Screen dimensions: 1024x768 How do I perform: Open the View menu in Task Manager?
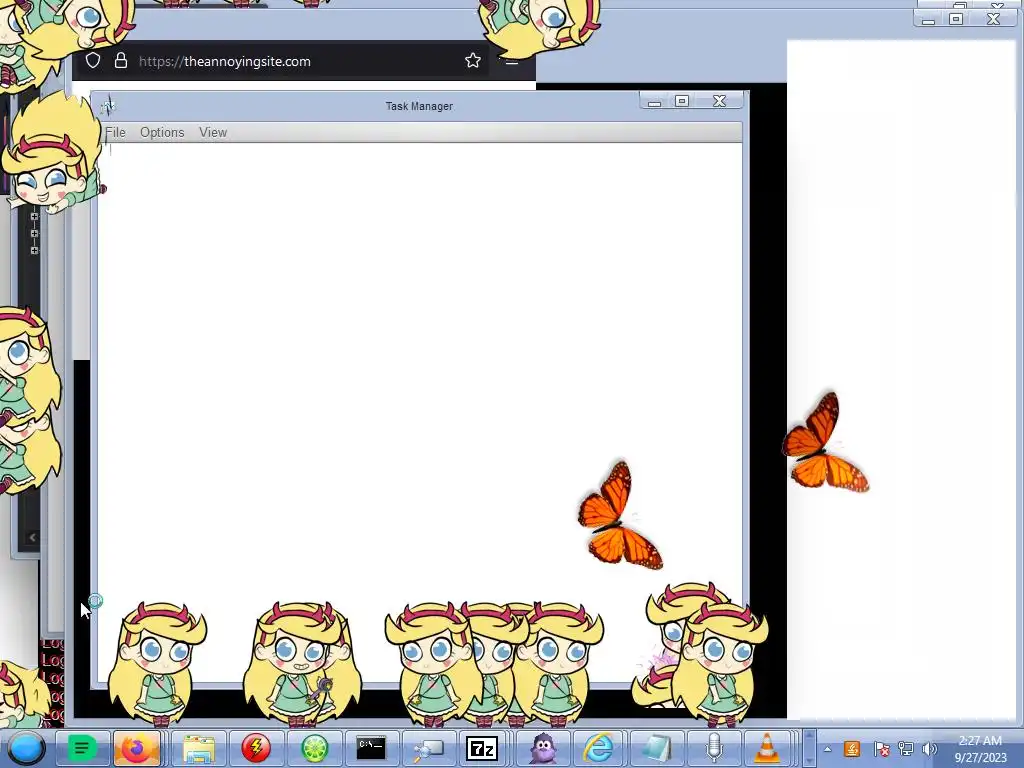213,133
